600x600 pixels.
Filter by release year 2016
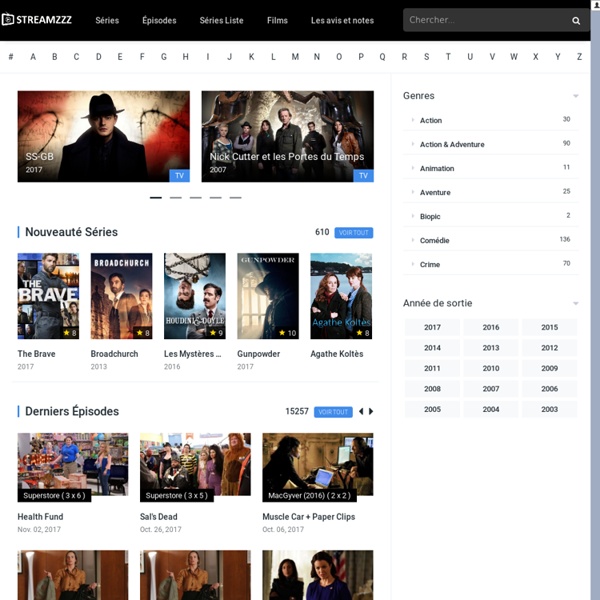[x=491, y=327]
